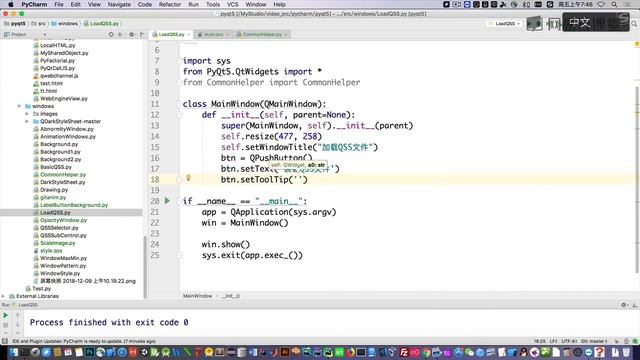Select style.qss in the Project tree
640x360 pixels.
pyautogui.click(x=51, y=251)
